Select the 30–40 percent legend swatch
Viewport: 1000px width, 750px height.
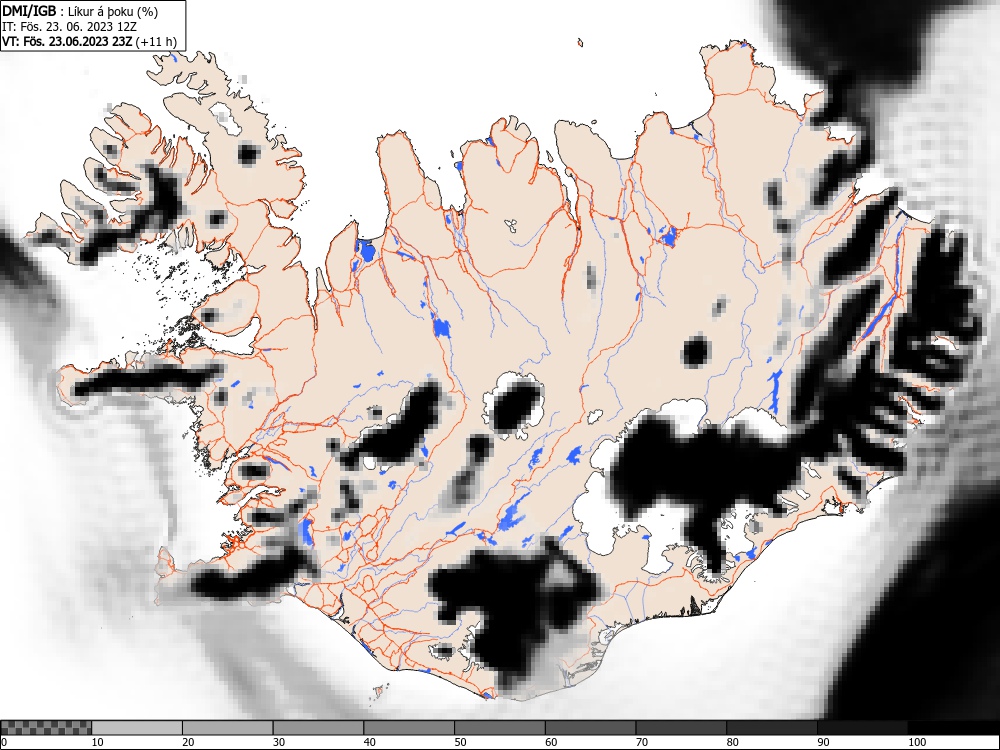[x=318, y=728]
